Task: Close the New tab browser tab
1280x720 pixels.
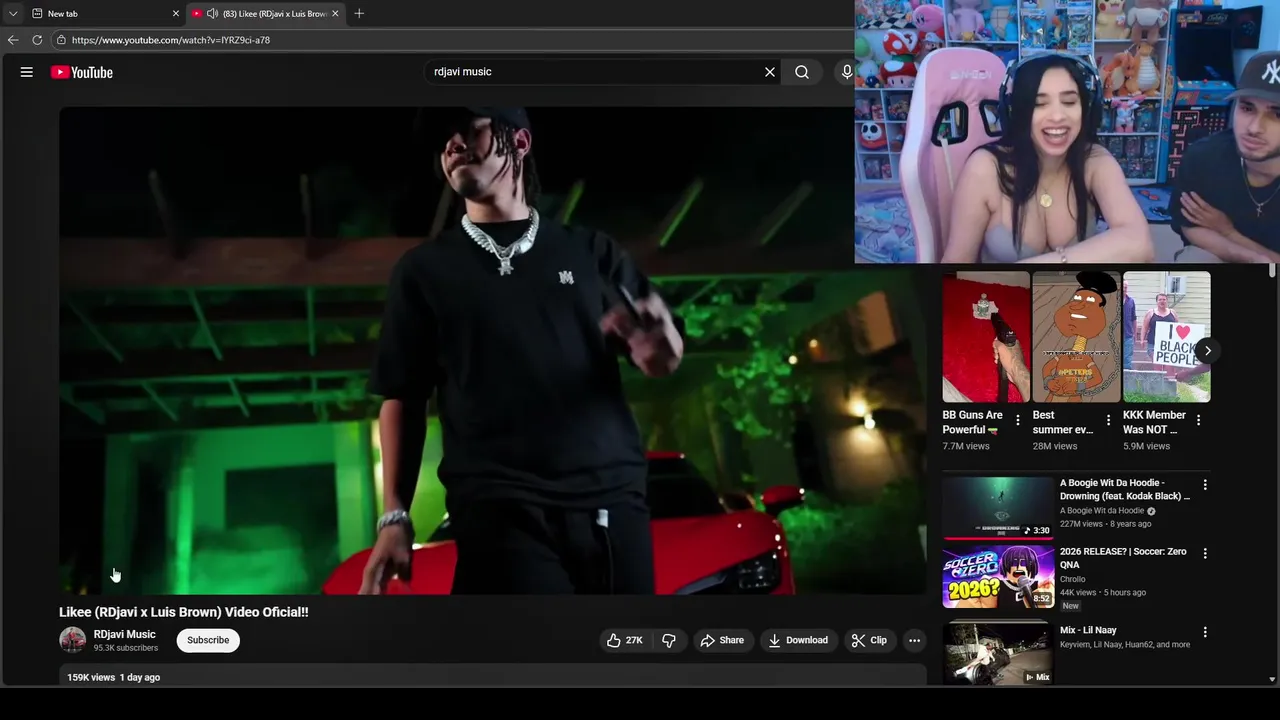Action: (176, 14)
